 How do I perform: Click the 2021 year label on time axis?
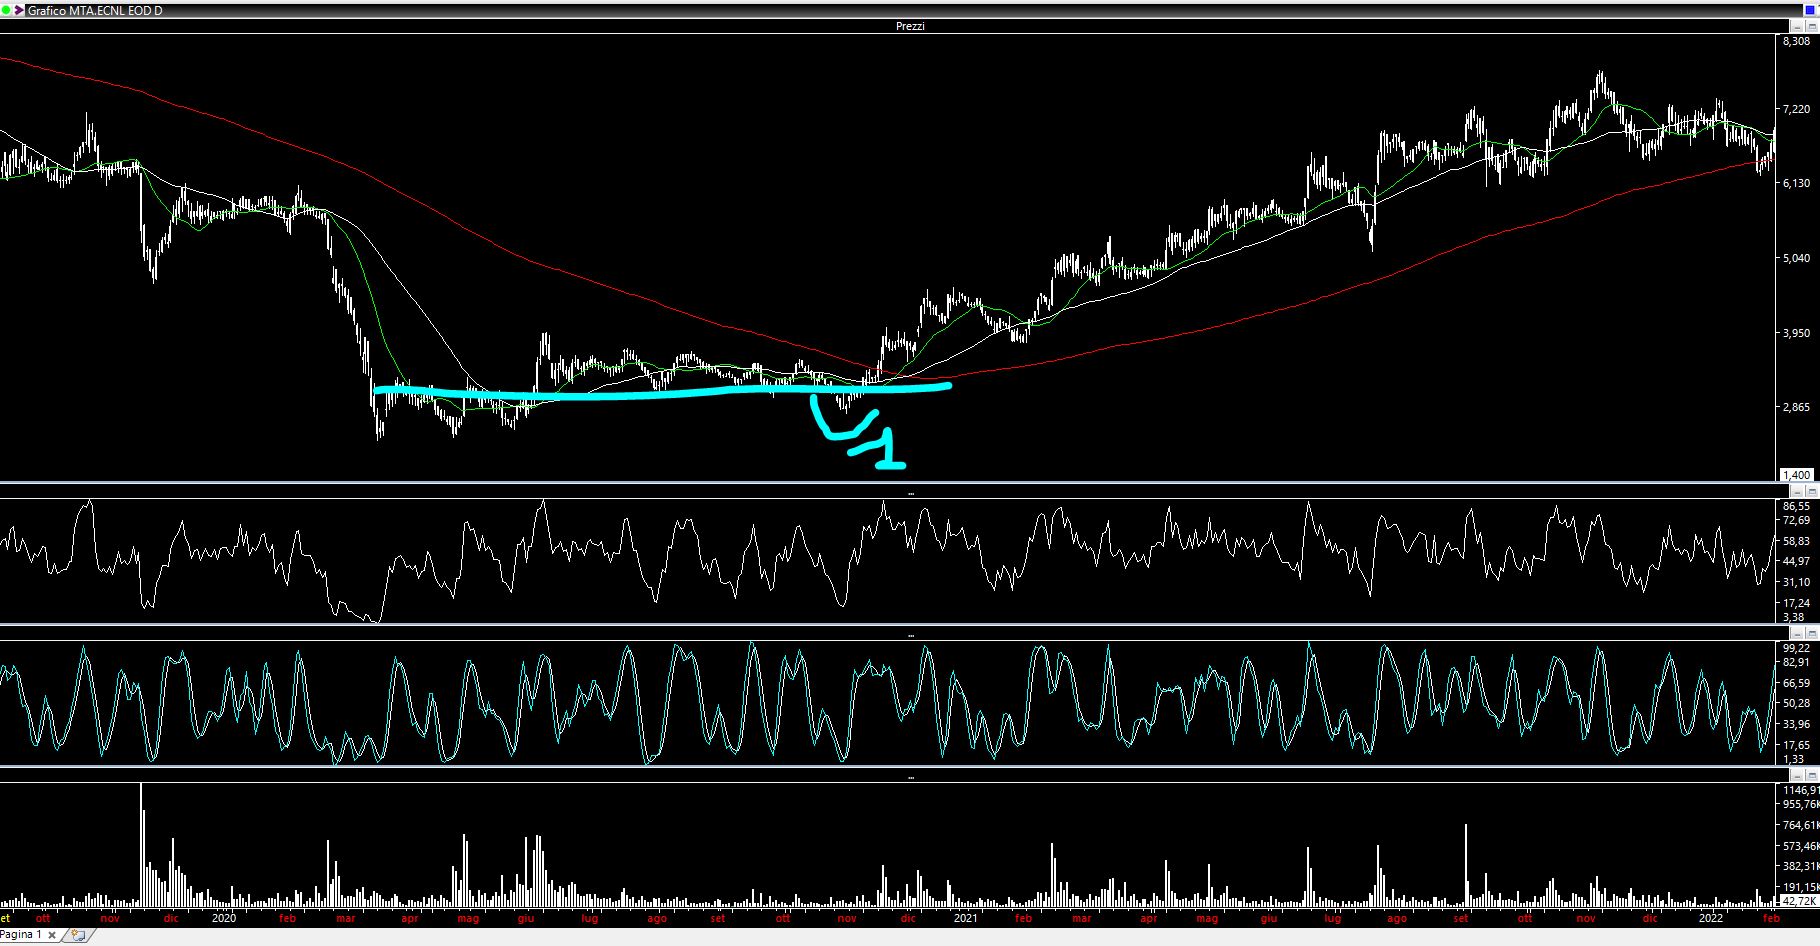(x=966, y=918)
